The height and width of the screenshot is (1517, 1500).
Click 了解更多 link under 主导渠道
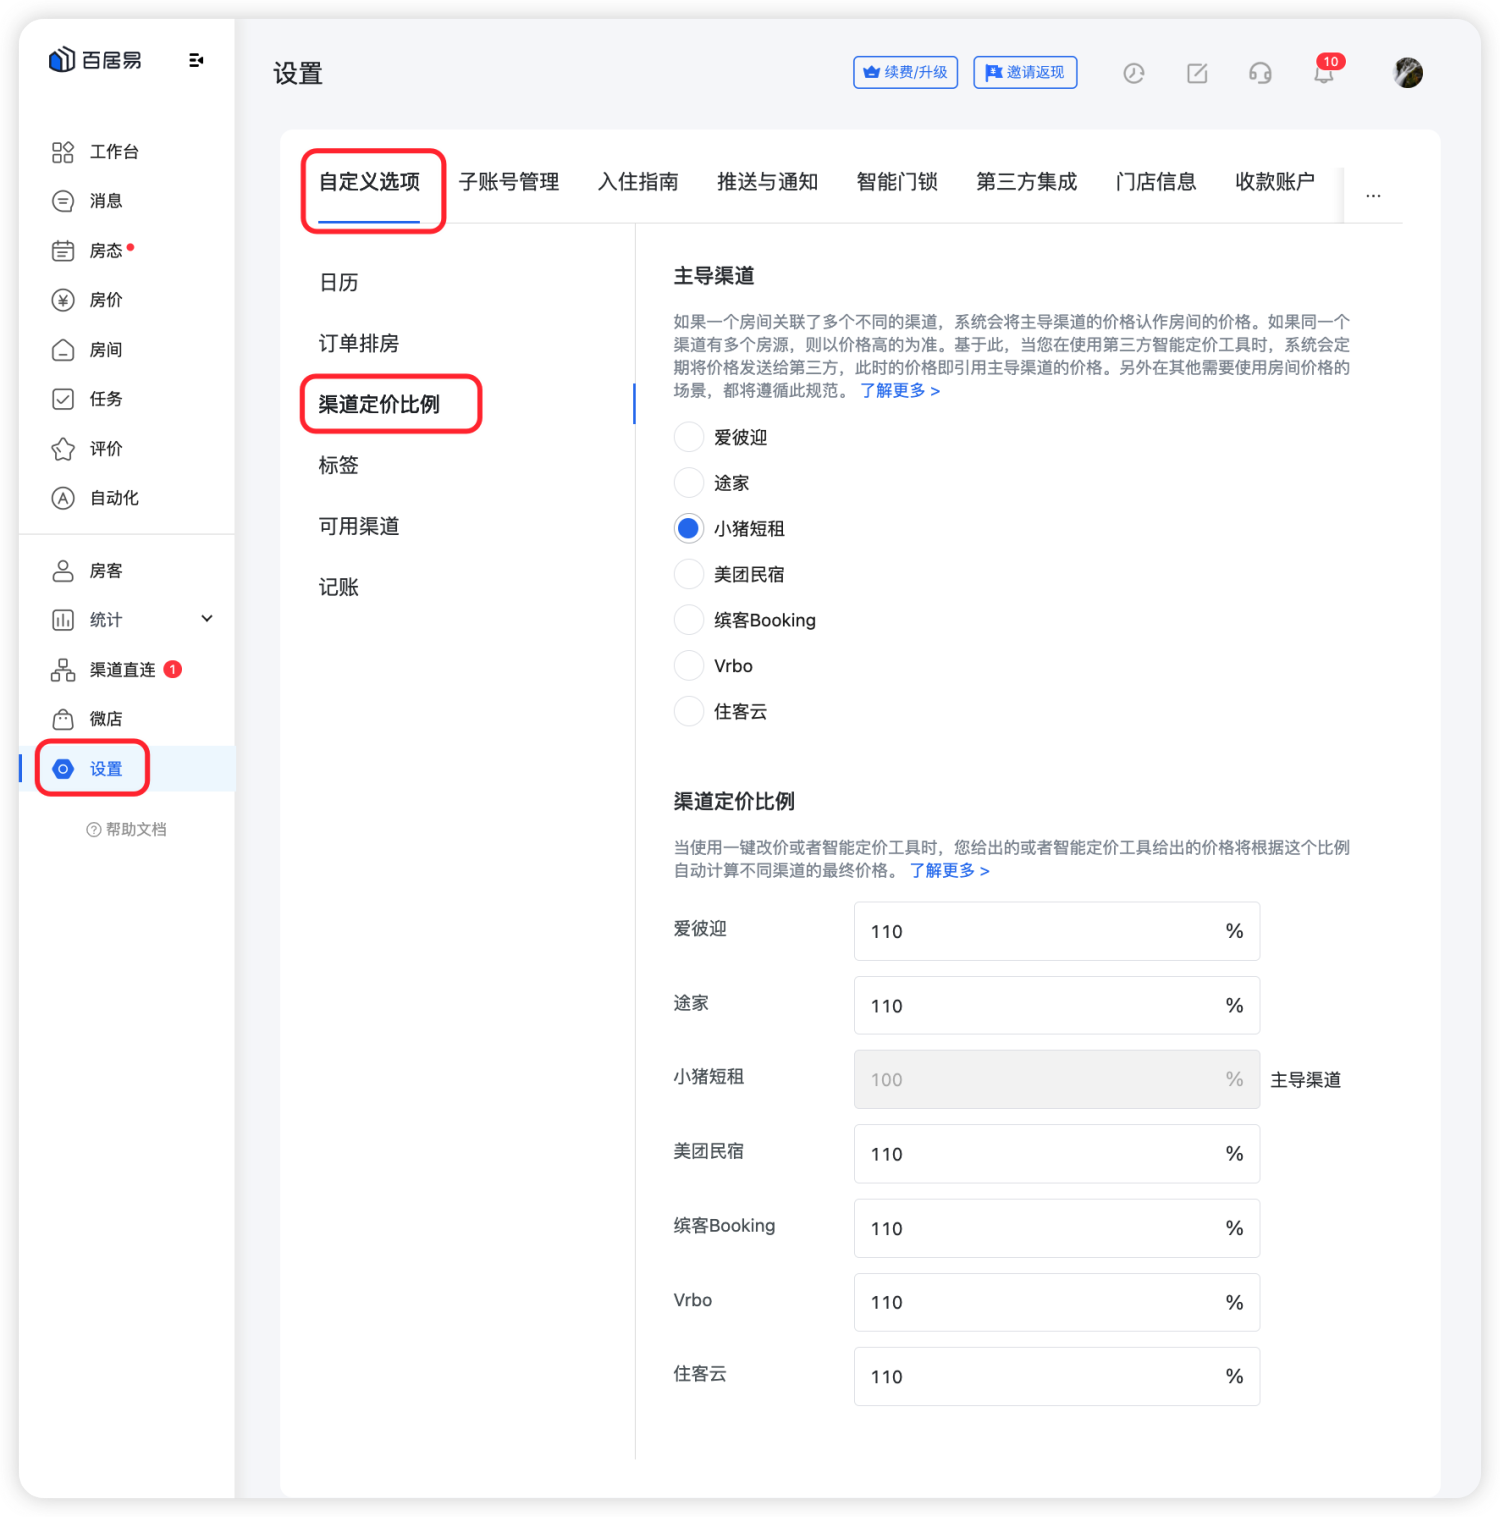(900, 391)
